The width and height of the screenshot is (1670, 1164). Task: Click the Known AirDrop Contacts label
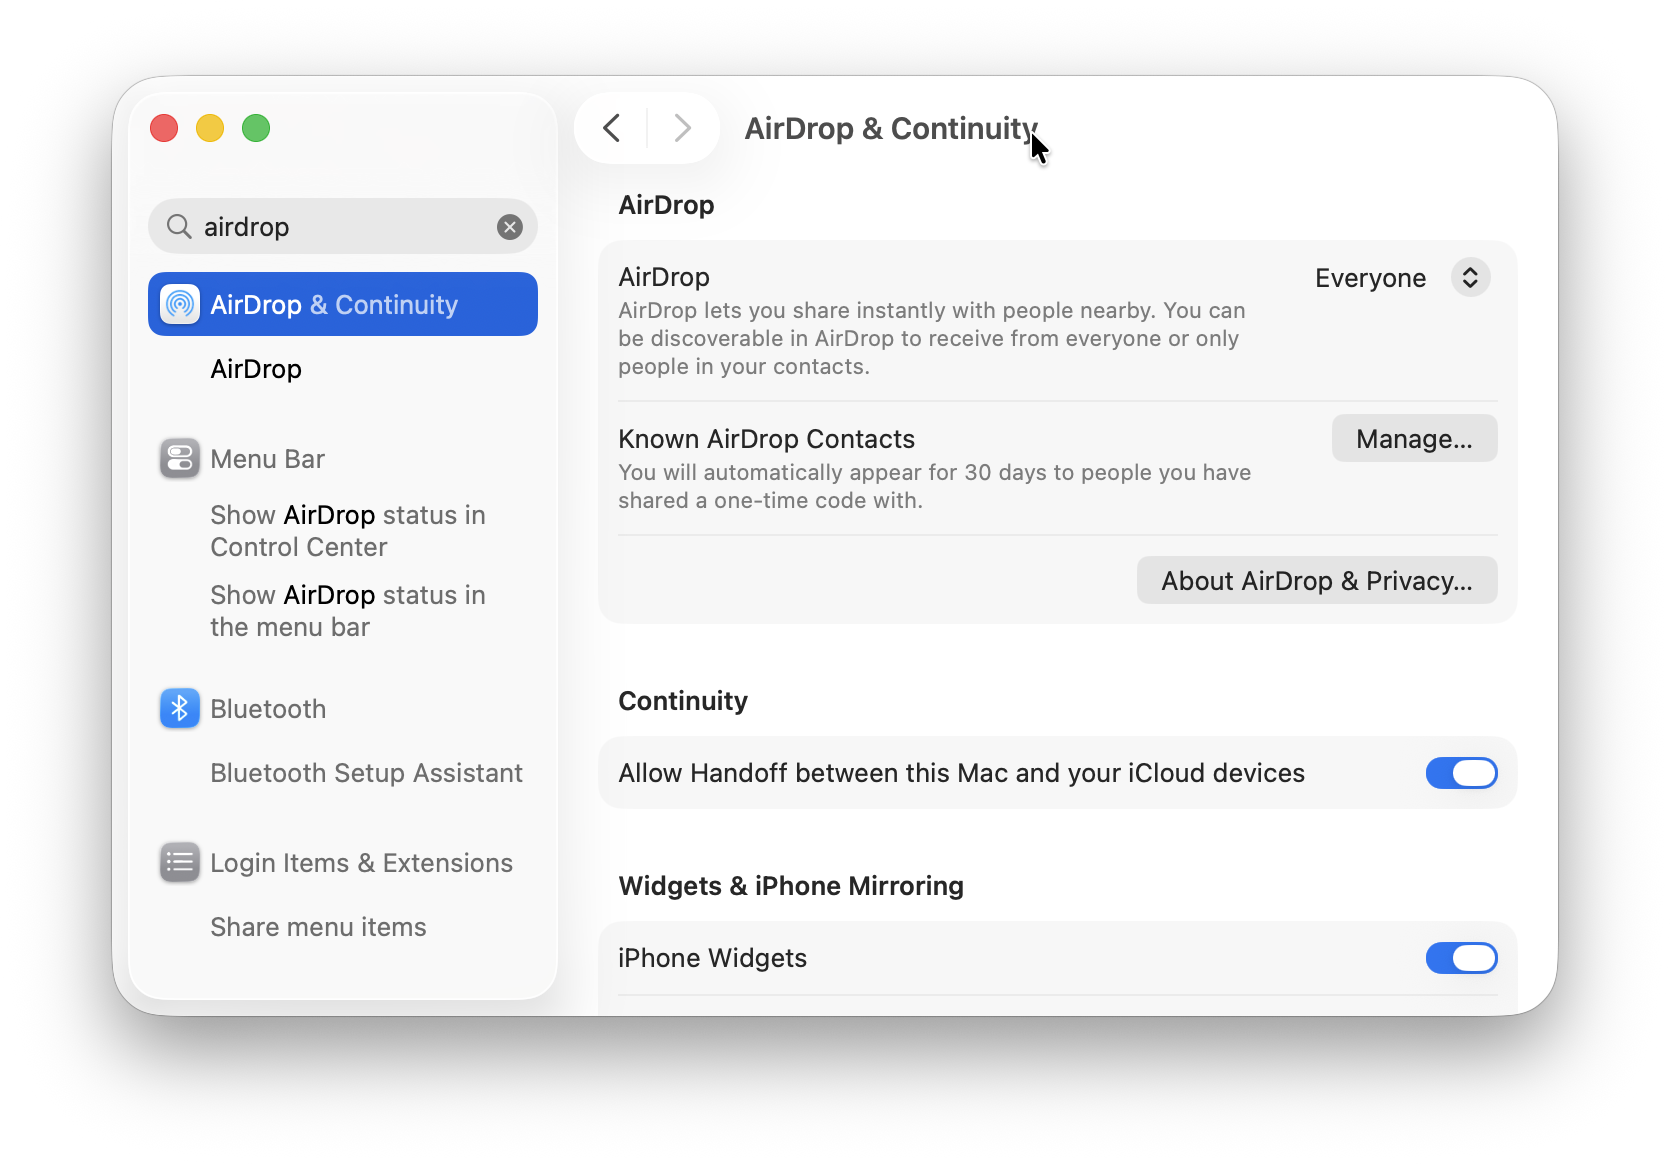(x=766, y=439)
